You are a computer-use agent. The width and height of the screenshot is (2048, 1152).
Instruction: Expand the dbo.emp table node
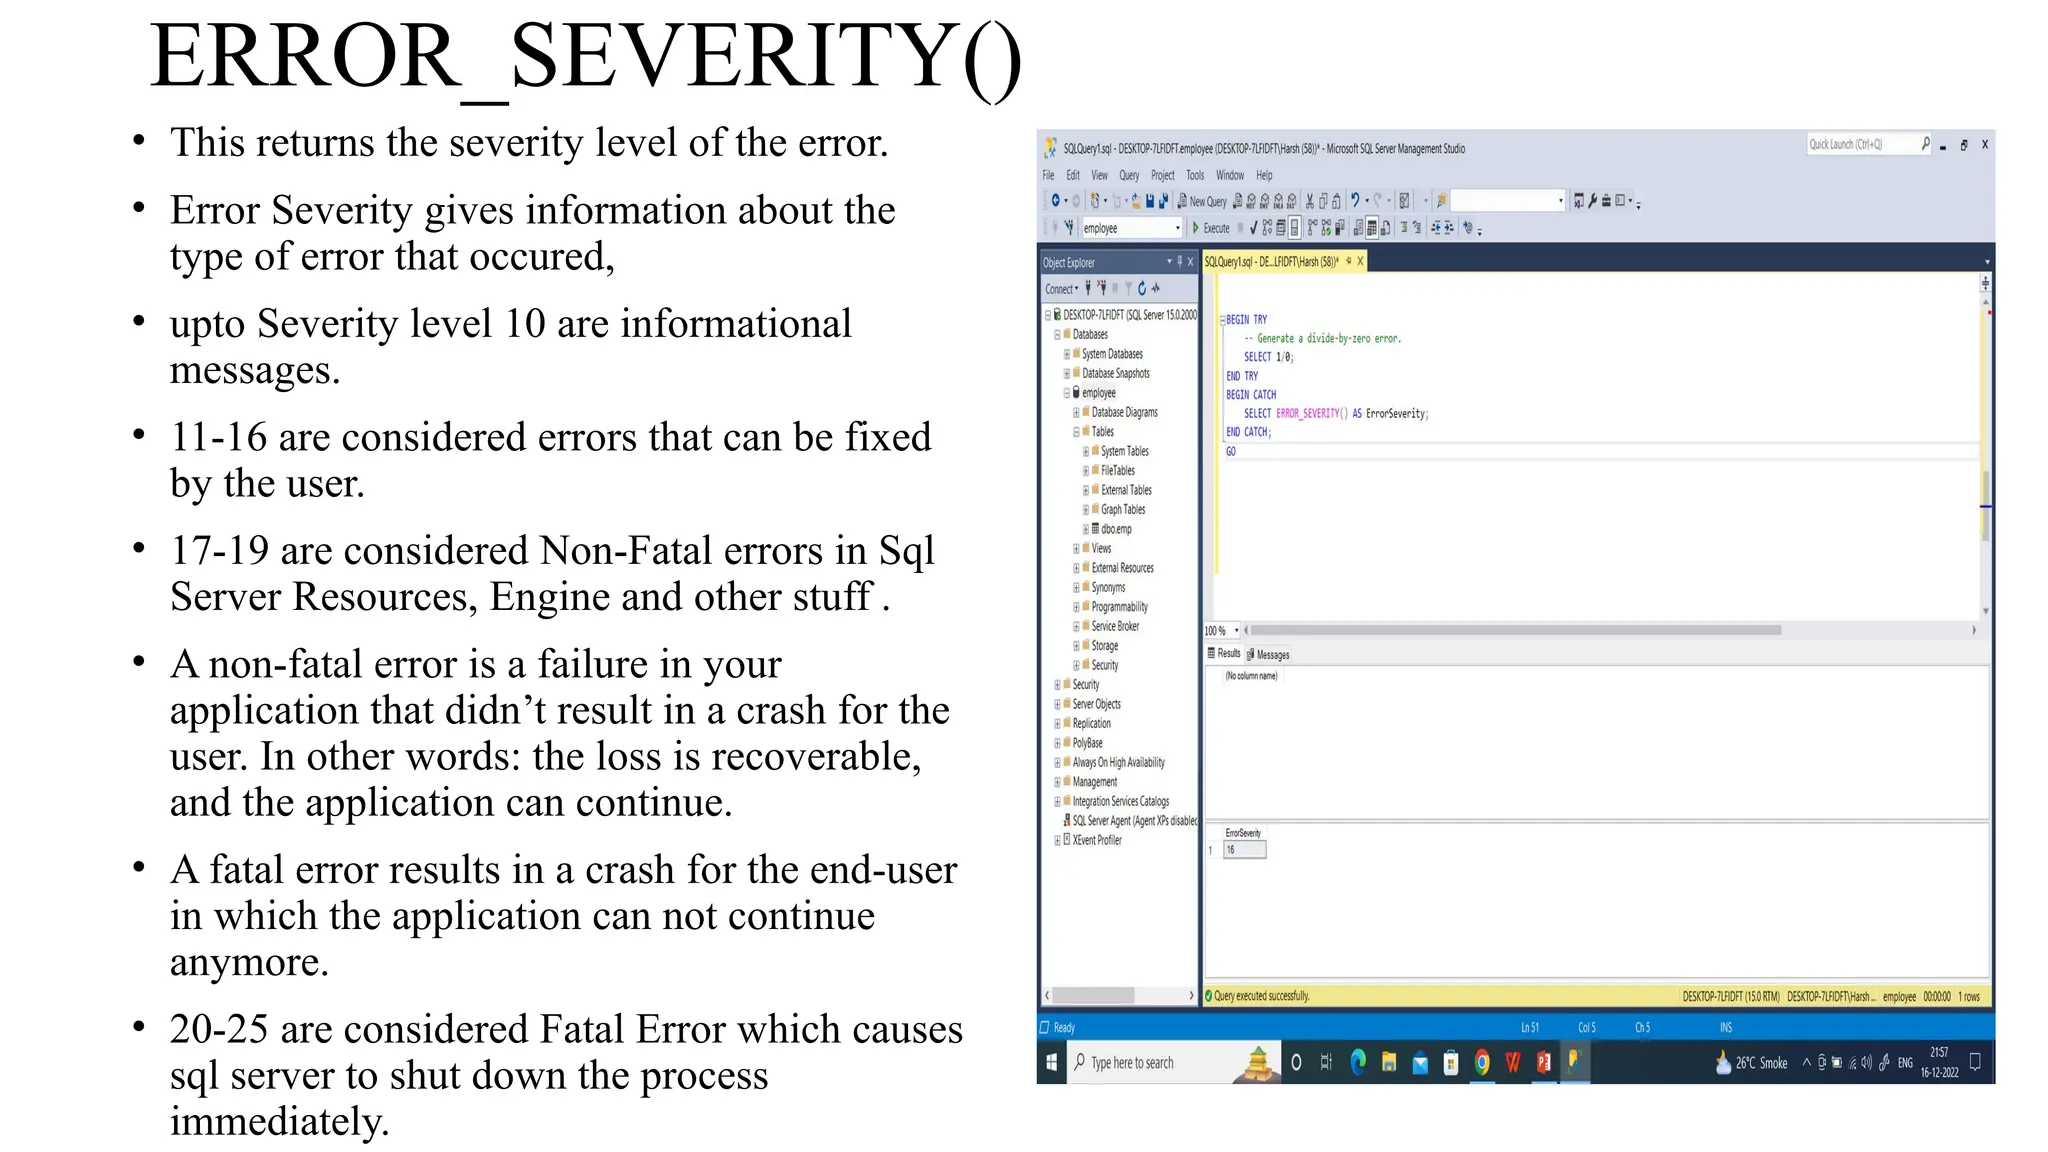[x=1085, y=529]
